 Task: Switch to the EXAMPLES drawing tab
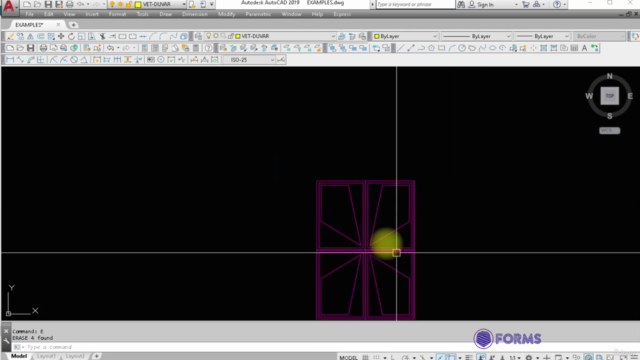pos(29,25)
